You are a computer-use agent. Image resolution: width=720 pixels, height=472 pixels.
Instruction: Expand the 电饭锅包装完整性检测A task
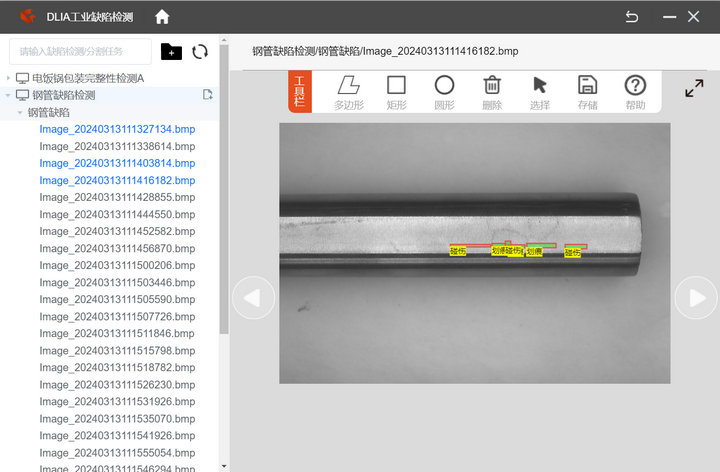point(8,78)
